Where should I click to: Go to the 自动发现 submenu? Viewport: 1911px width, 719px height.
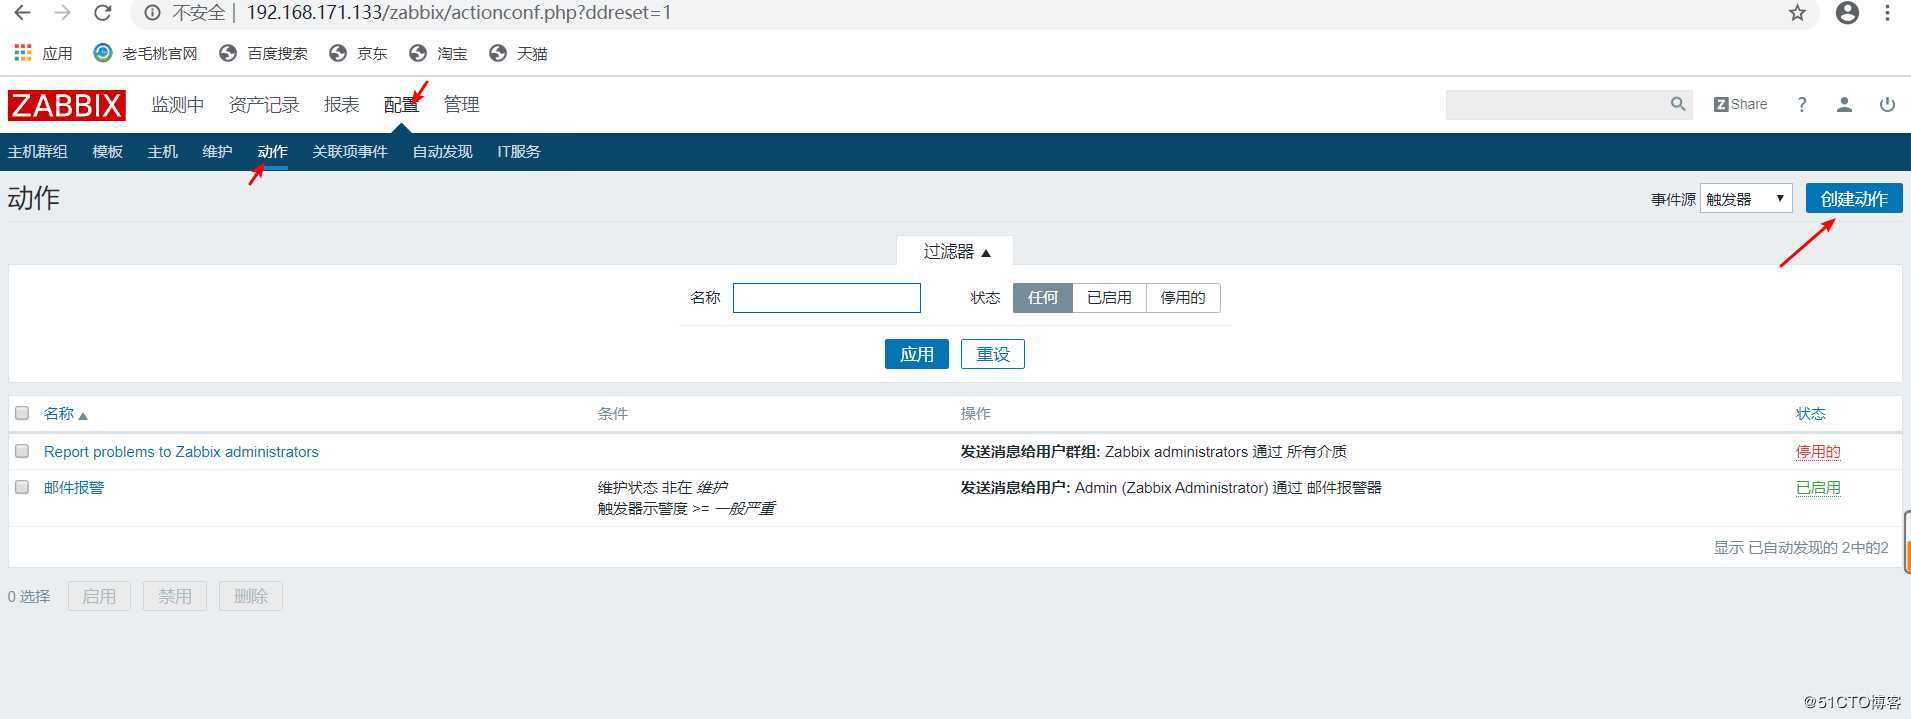pyautogui.click(x=442, y=152)
